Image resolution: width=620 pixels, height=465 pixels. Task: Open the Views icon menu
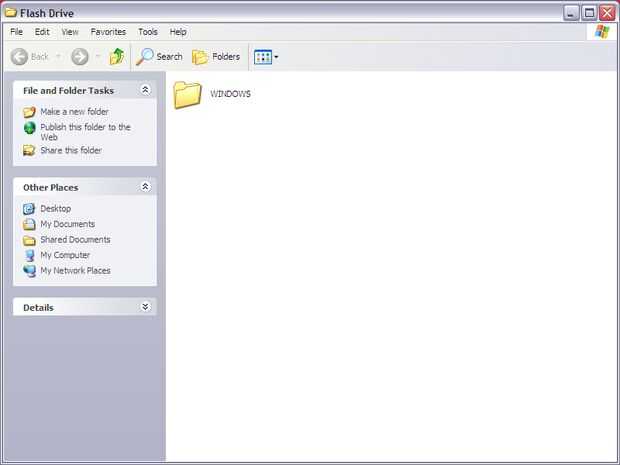click(x=263, y=57)
